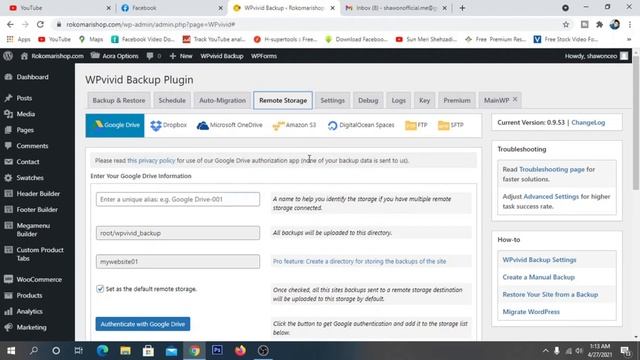This screenshot has width=640, height=360.
Task: Toggle Set as default remote storage checkbox
Action: pos(100,289)
